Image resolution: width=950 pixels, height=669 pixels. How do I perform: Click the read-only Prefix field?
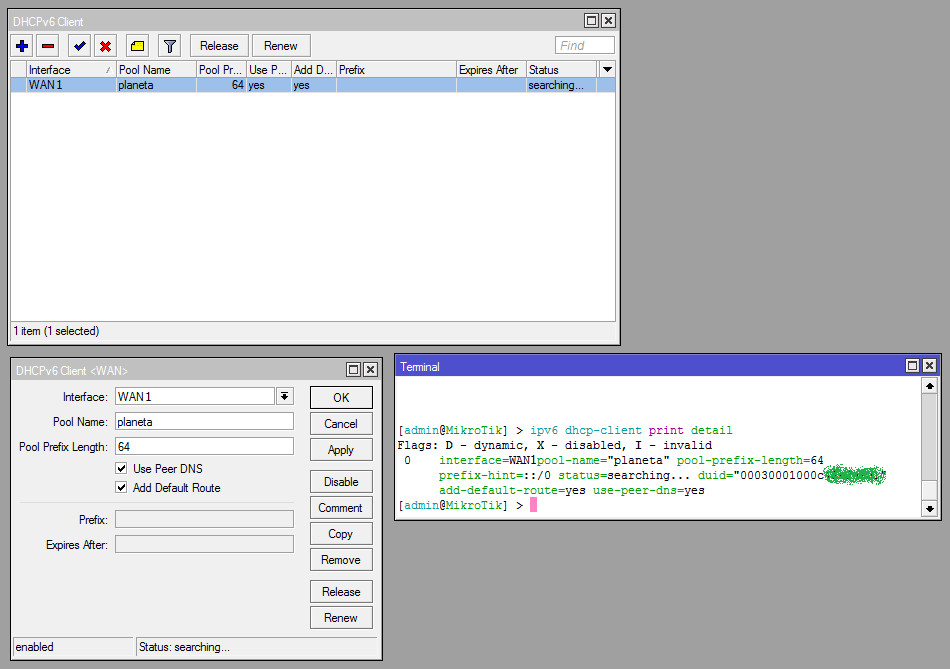point(204,519)
